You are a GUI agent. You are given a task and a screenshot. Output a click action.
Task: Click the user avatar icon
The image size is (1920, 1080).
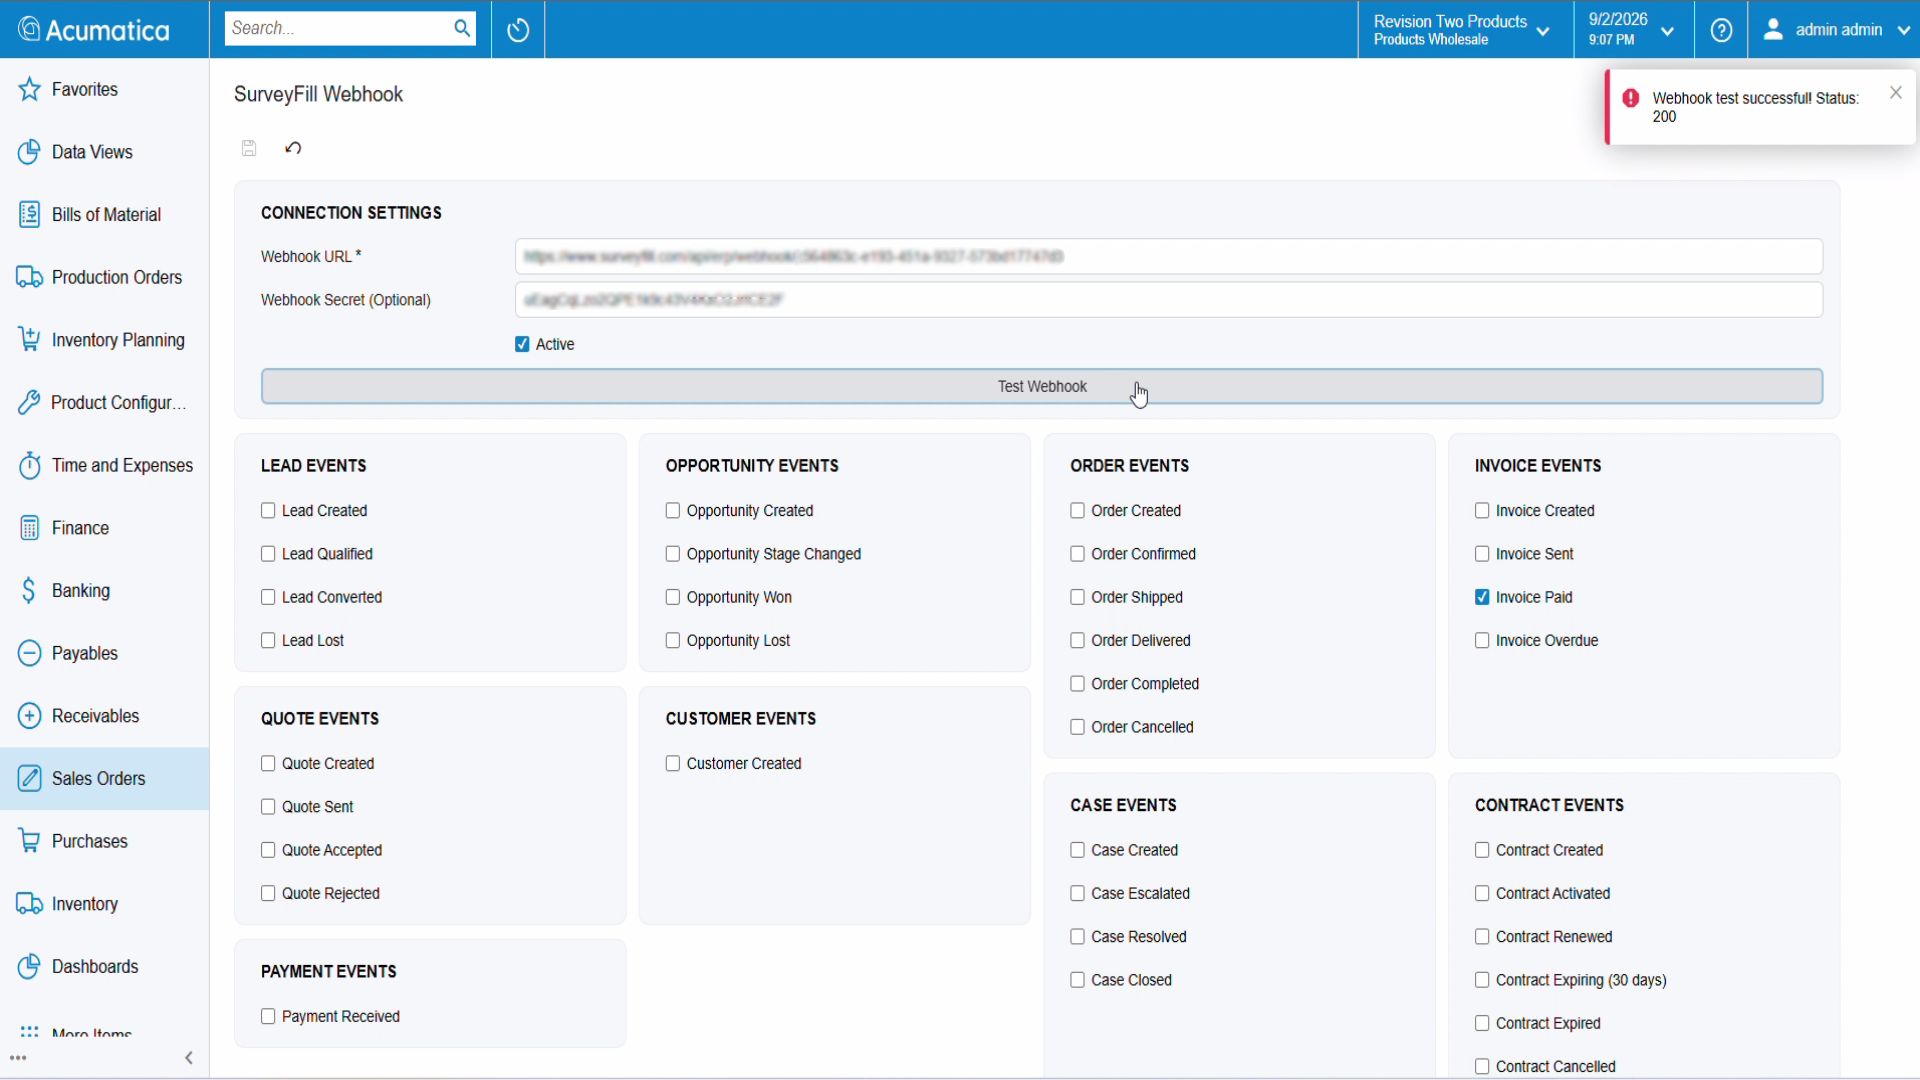[1773, 30]
